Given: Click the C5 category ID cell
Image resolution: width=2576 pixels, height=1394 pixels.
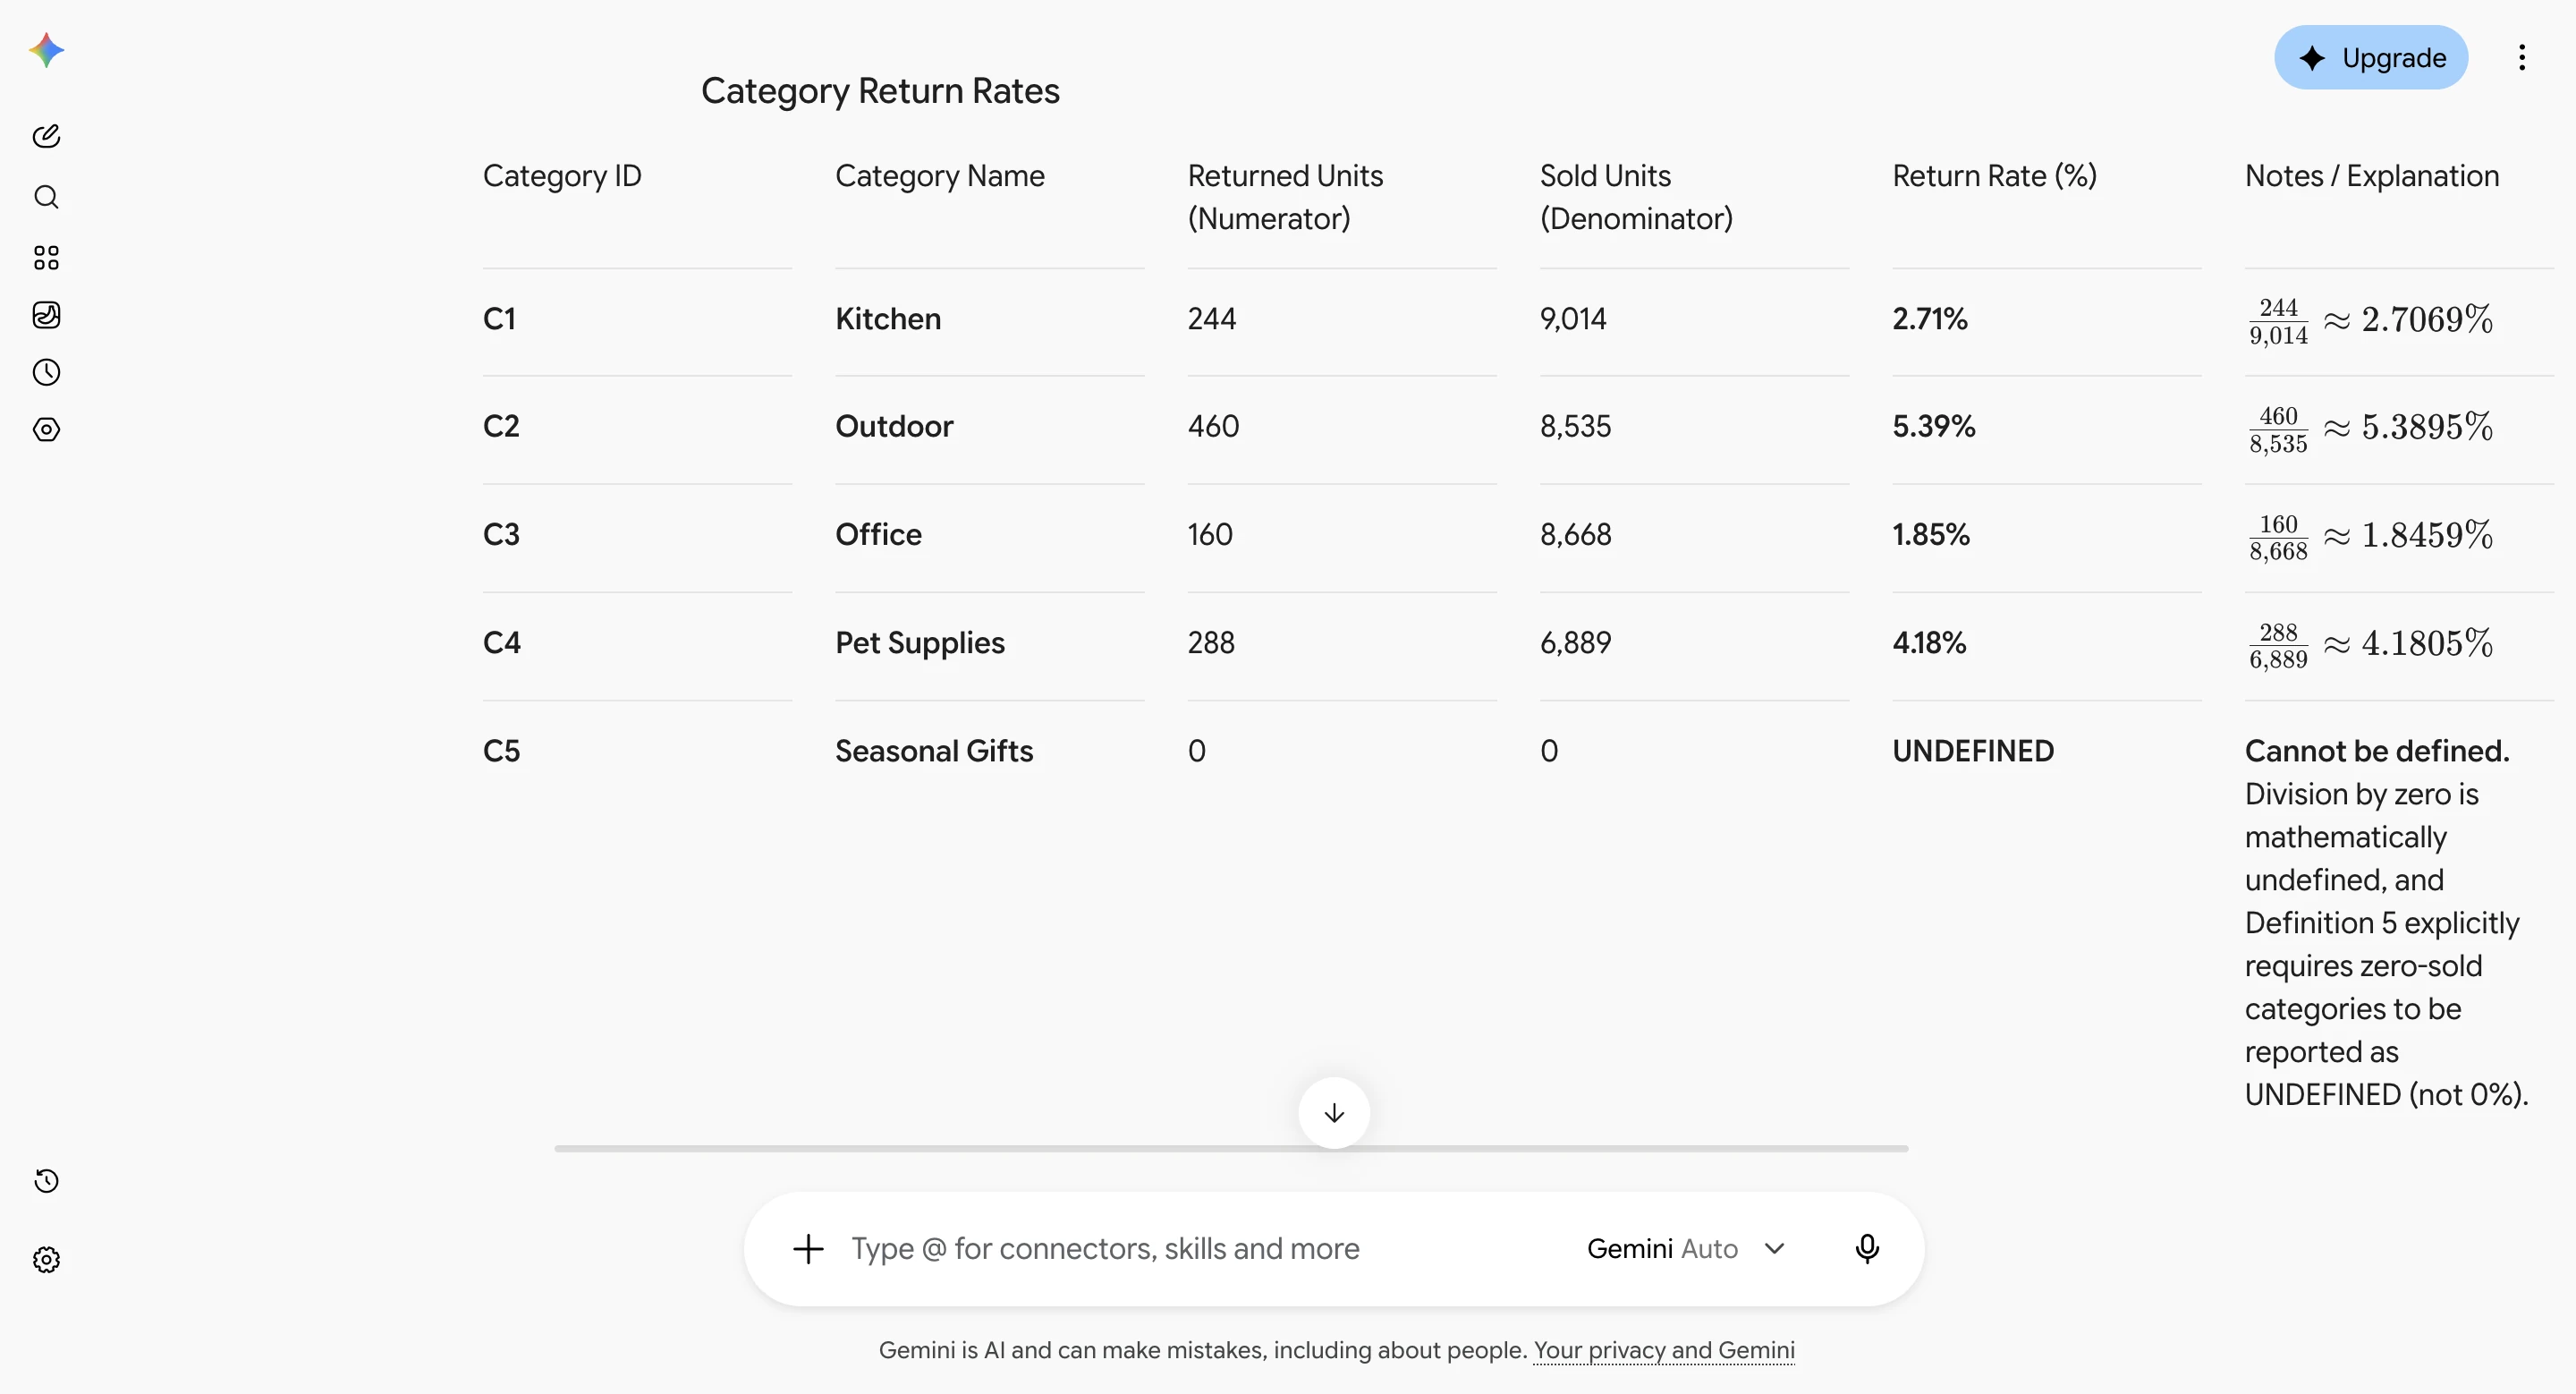Looking at the screenshot, I should click(x=501, y=751).
